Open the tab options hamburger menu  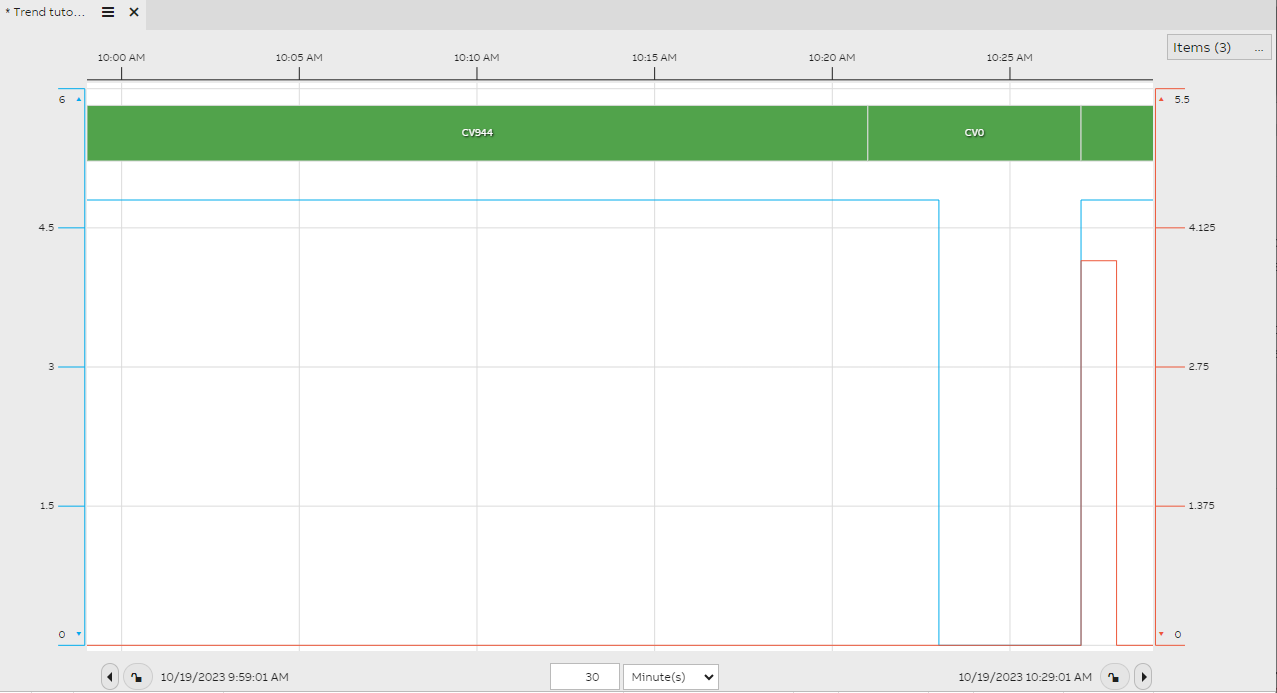coord(107,12)
